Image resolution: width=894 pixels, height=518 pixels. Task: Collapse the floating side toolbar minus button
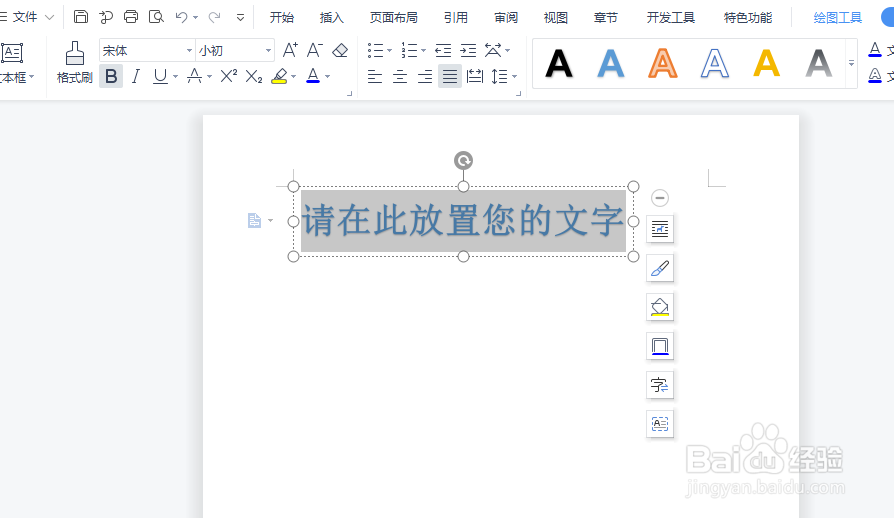coord(660,198)
